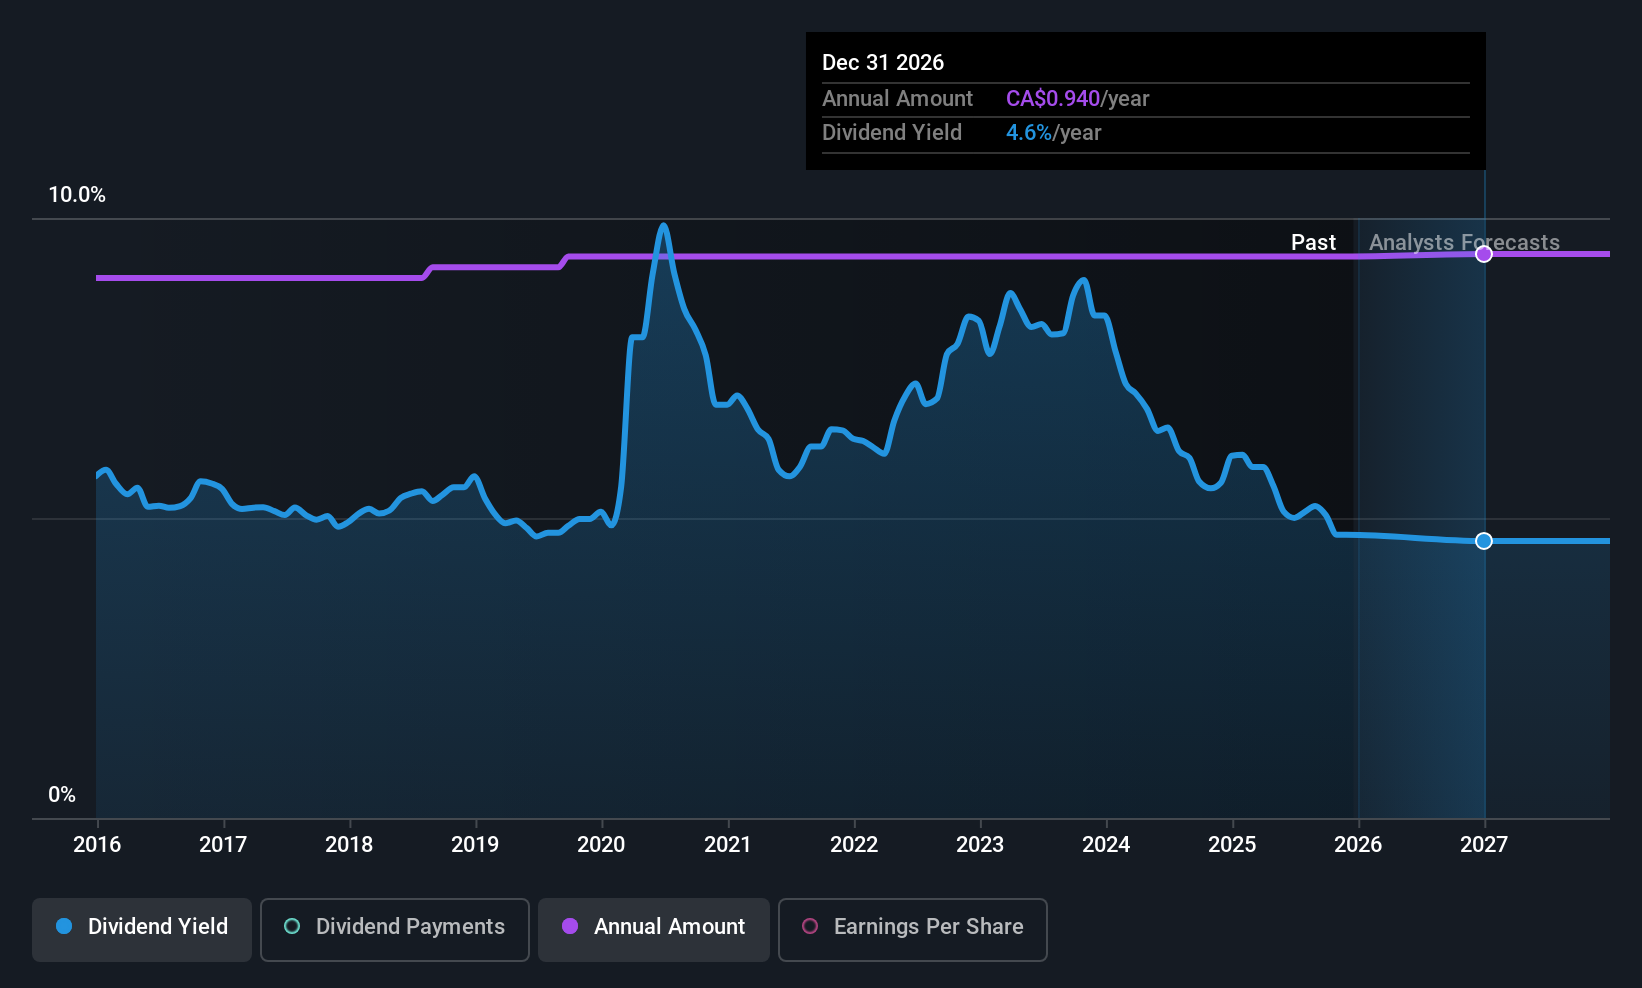
Task: Click the teal Dividend Payments legend circle
Action: click(292, 927)
